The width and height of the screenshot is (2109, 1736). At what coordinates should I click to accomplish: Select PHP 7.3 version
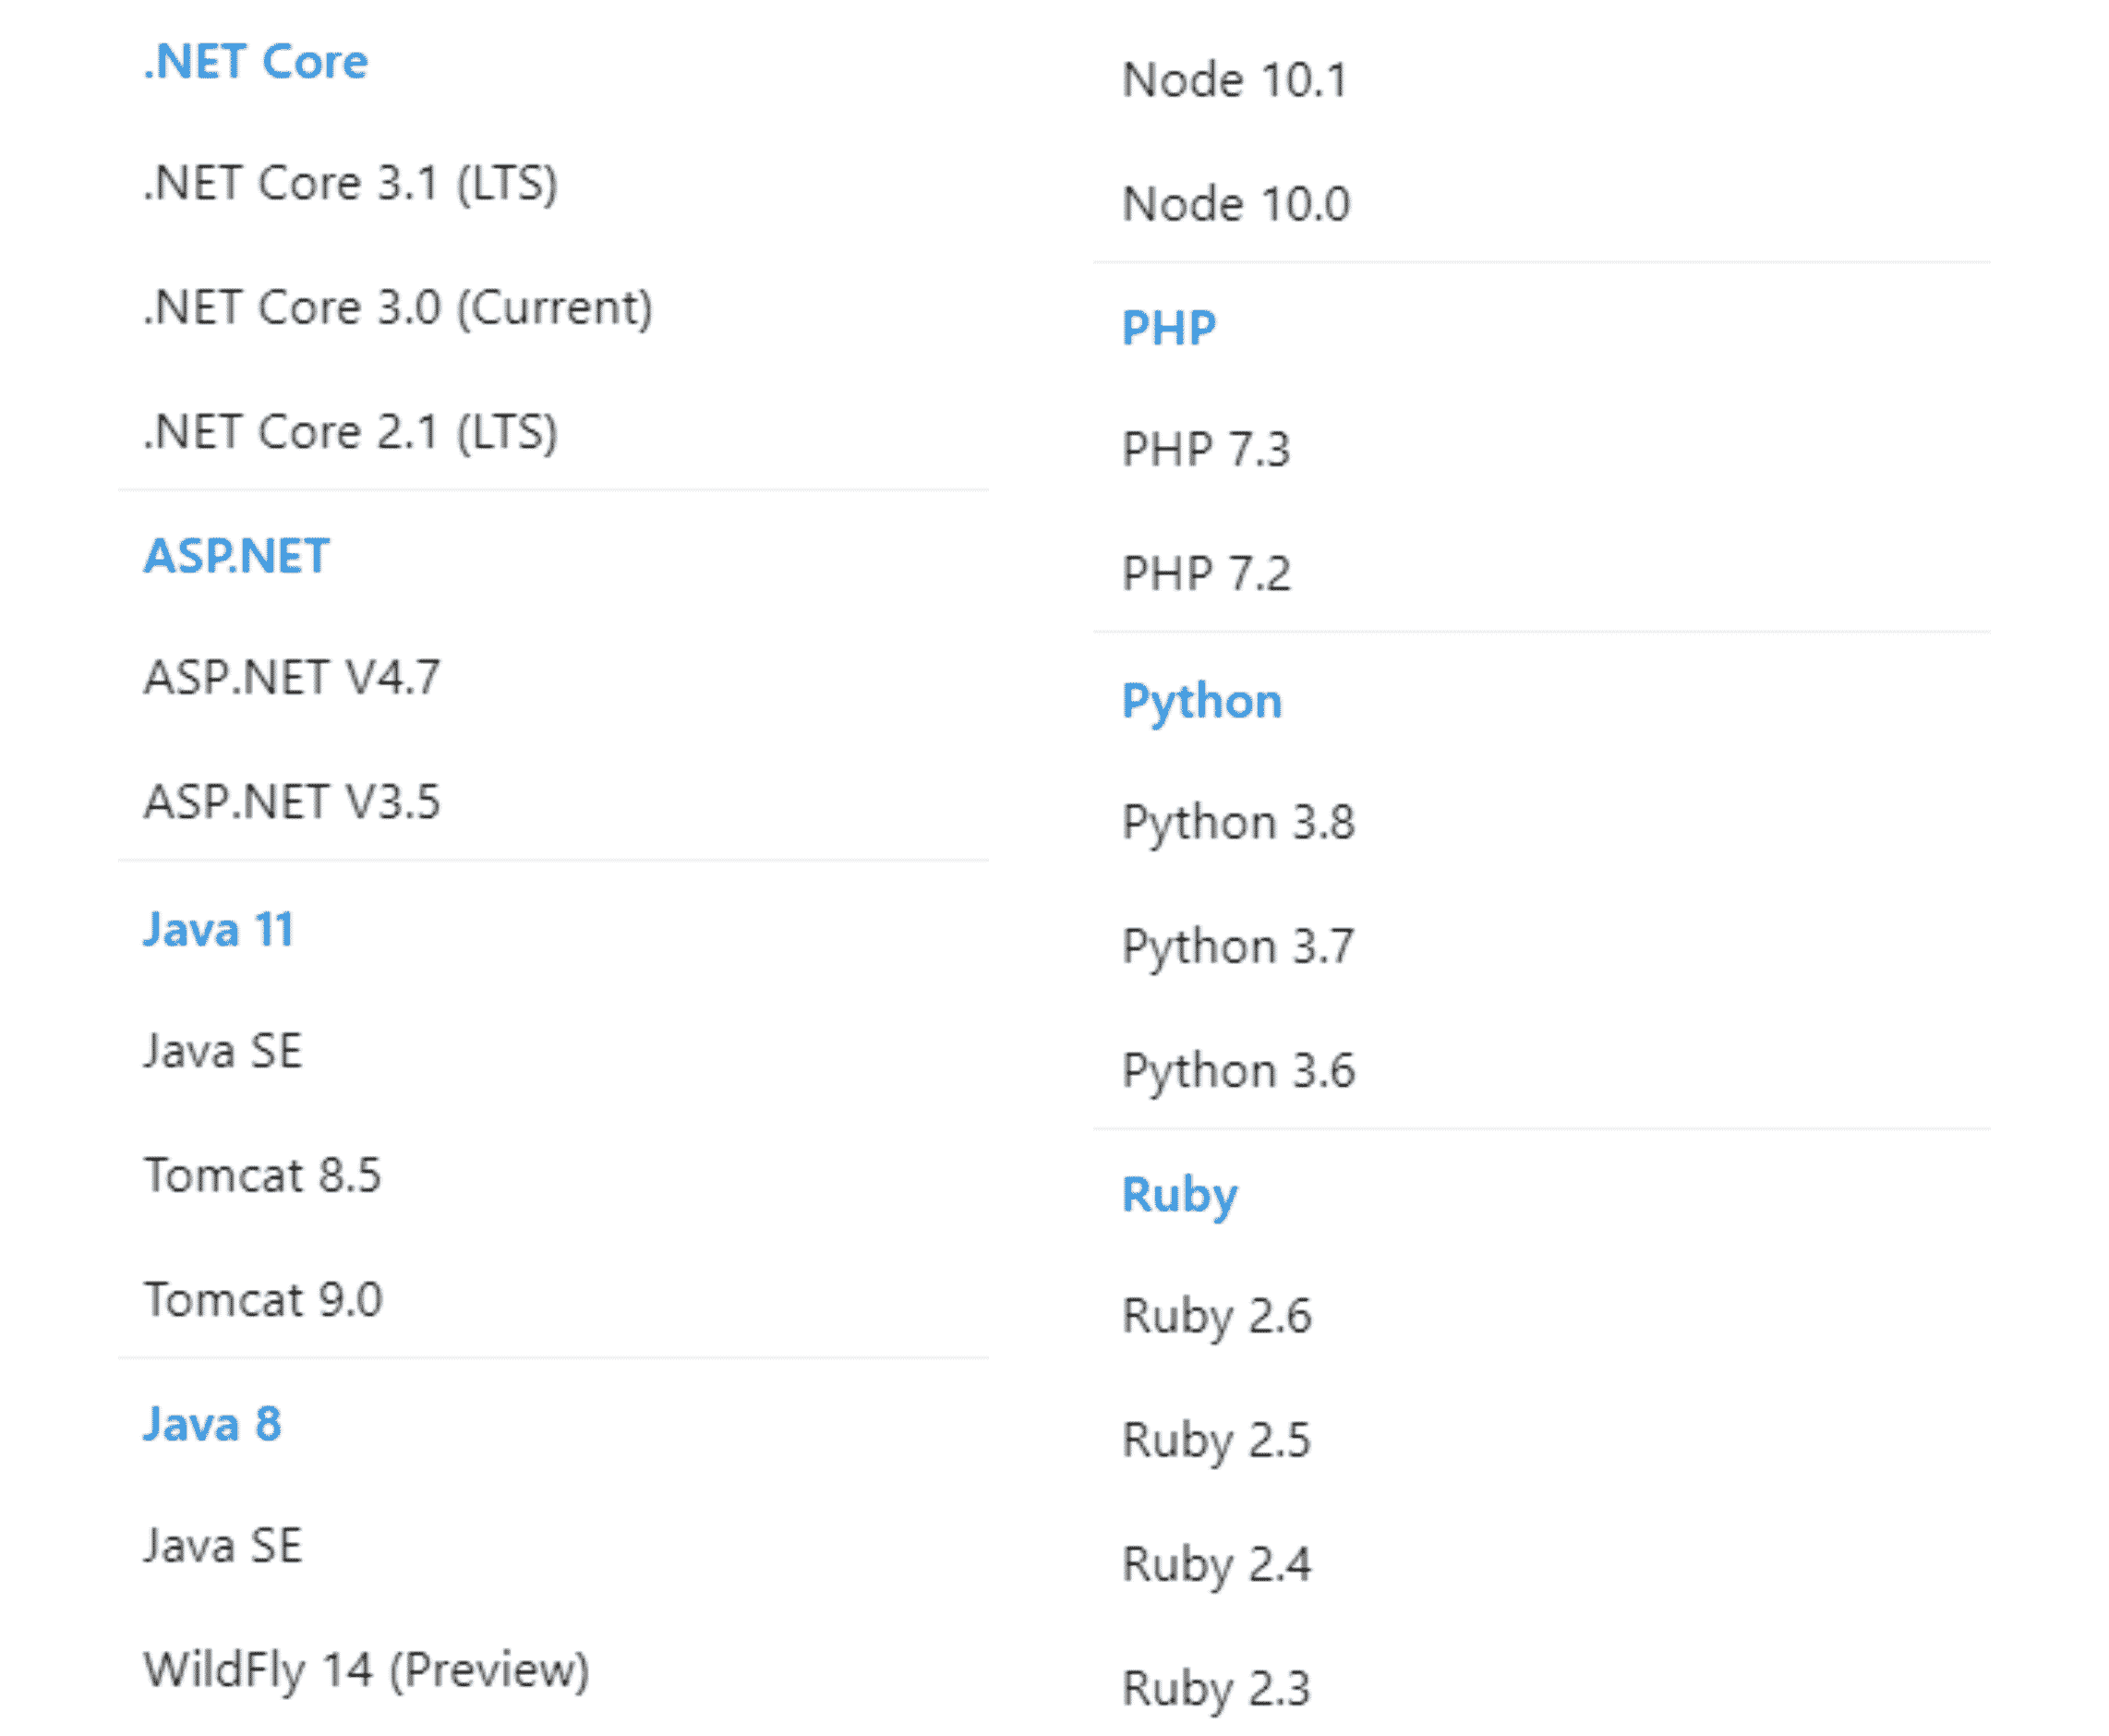click(x=1205, y=449)
